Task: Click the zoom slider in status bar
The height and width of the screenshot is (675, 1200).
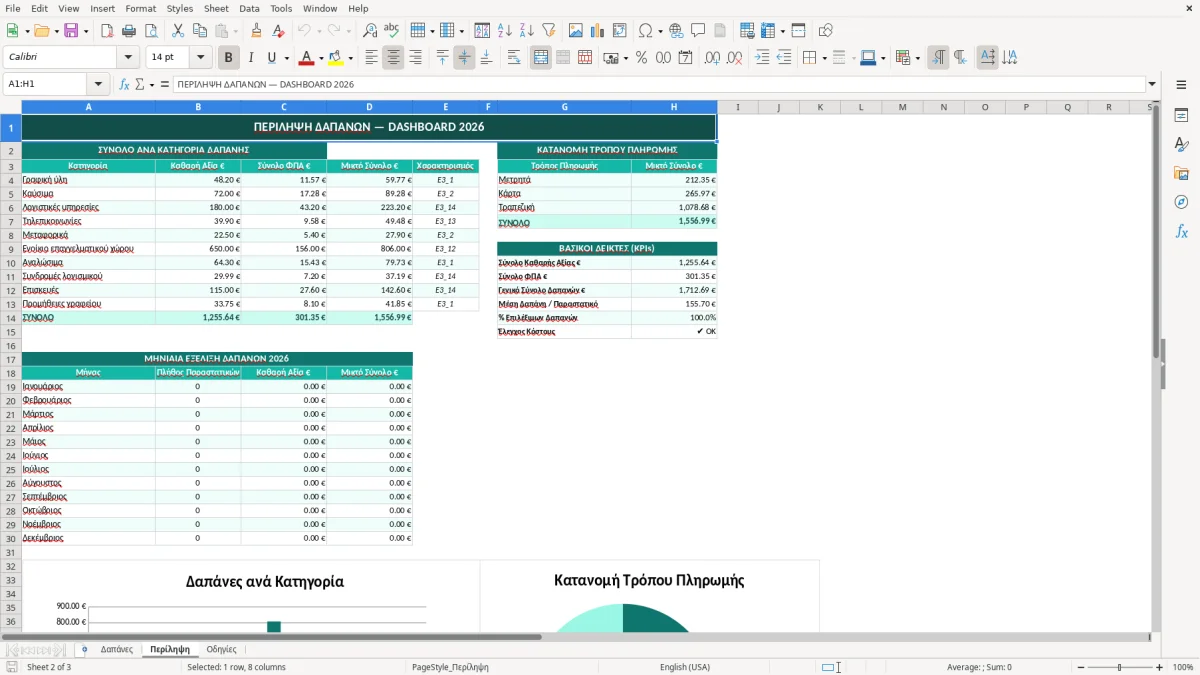Action: click(x=1120, y=667)
